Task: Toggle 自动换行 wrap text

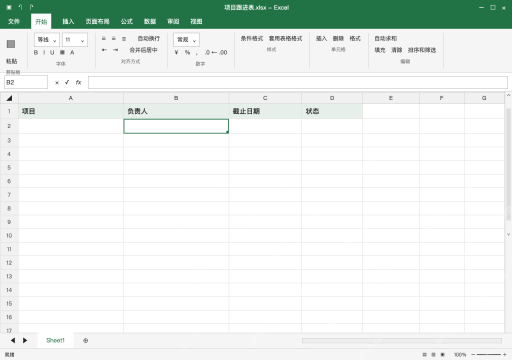Action: [x=149, y=39]
